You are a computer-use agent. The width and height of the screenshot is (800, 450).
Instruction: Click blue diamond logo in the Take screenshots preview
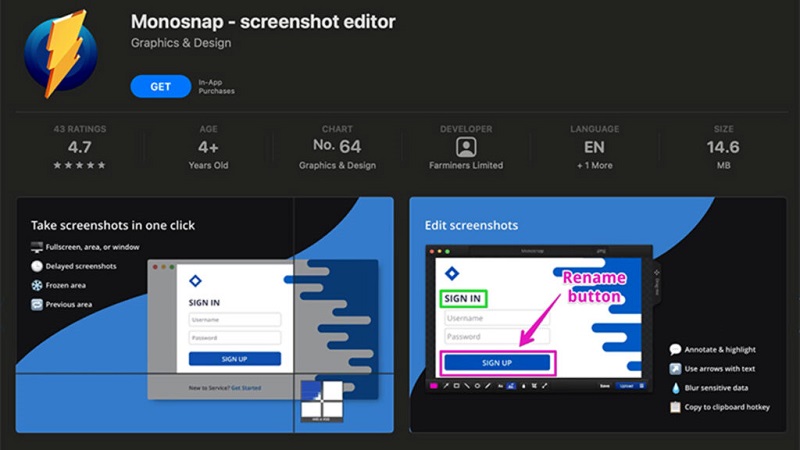195,280
